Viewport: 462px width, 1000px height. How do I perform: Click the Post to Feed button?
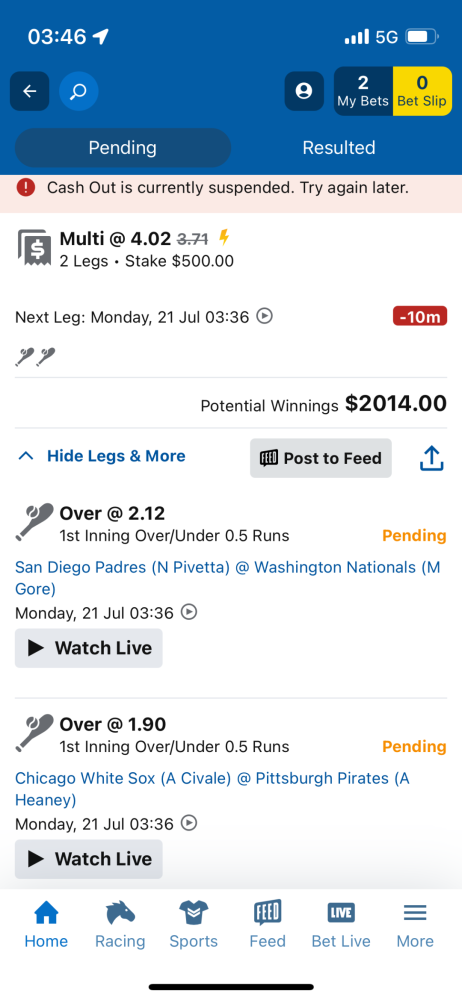pyautogui.click(x=320, y=458)
